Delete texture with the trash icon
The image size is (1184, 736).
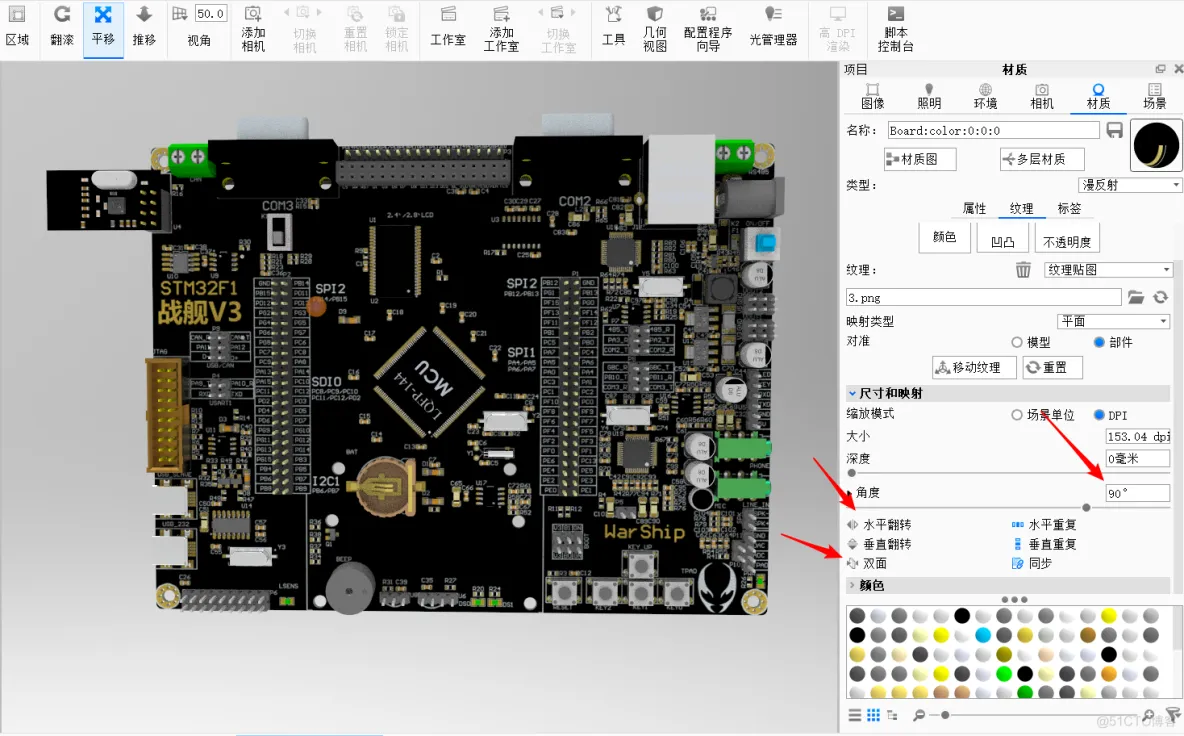[x=1022, y=269]
